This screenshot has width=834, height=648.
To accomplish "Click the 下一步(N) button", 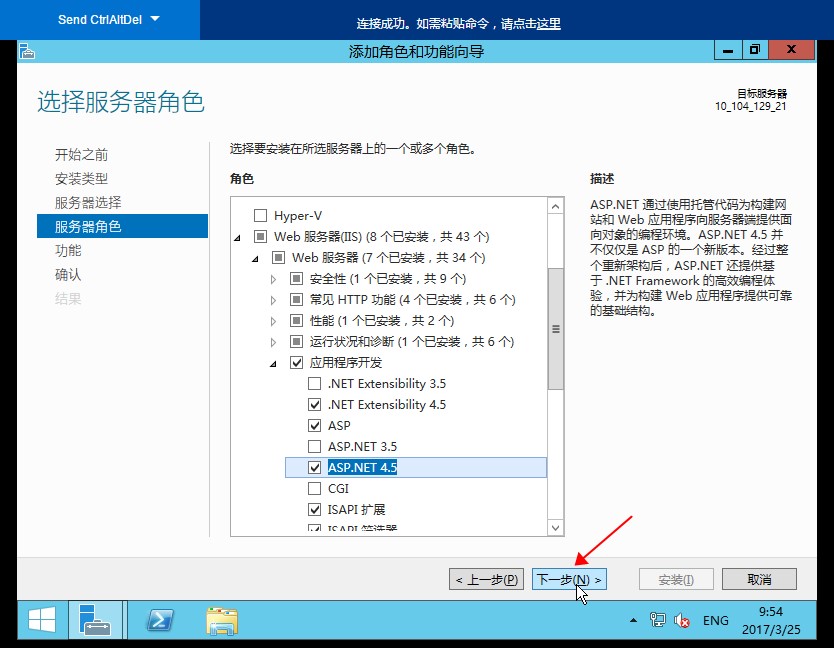I will point(569,579).
